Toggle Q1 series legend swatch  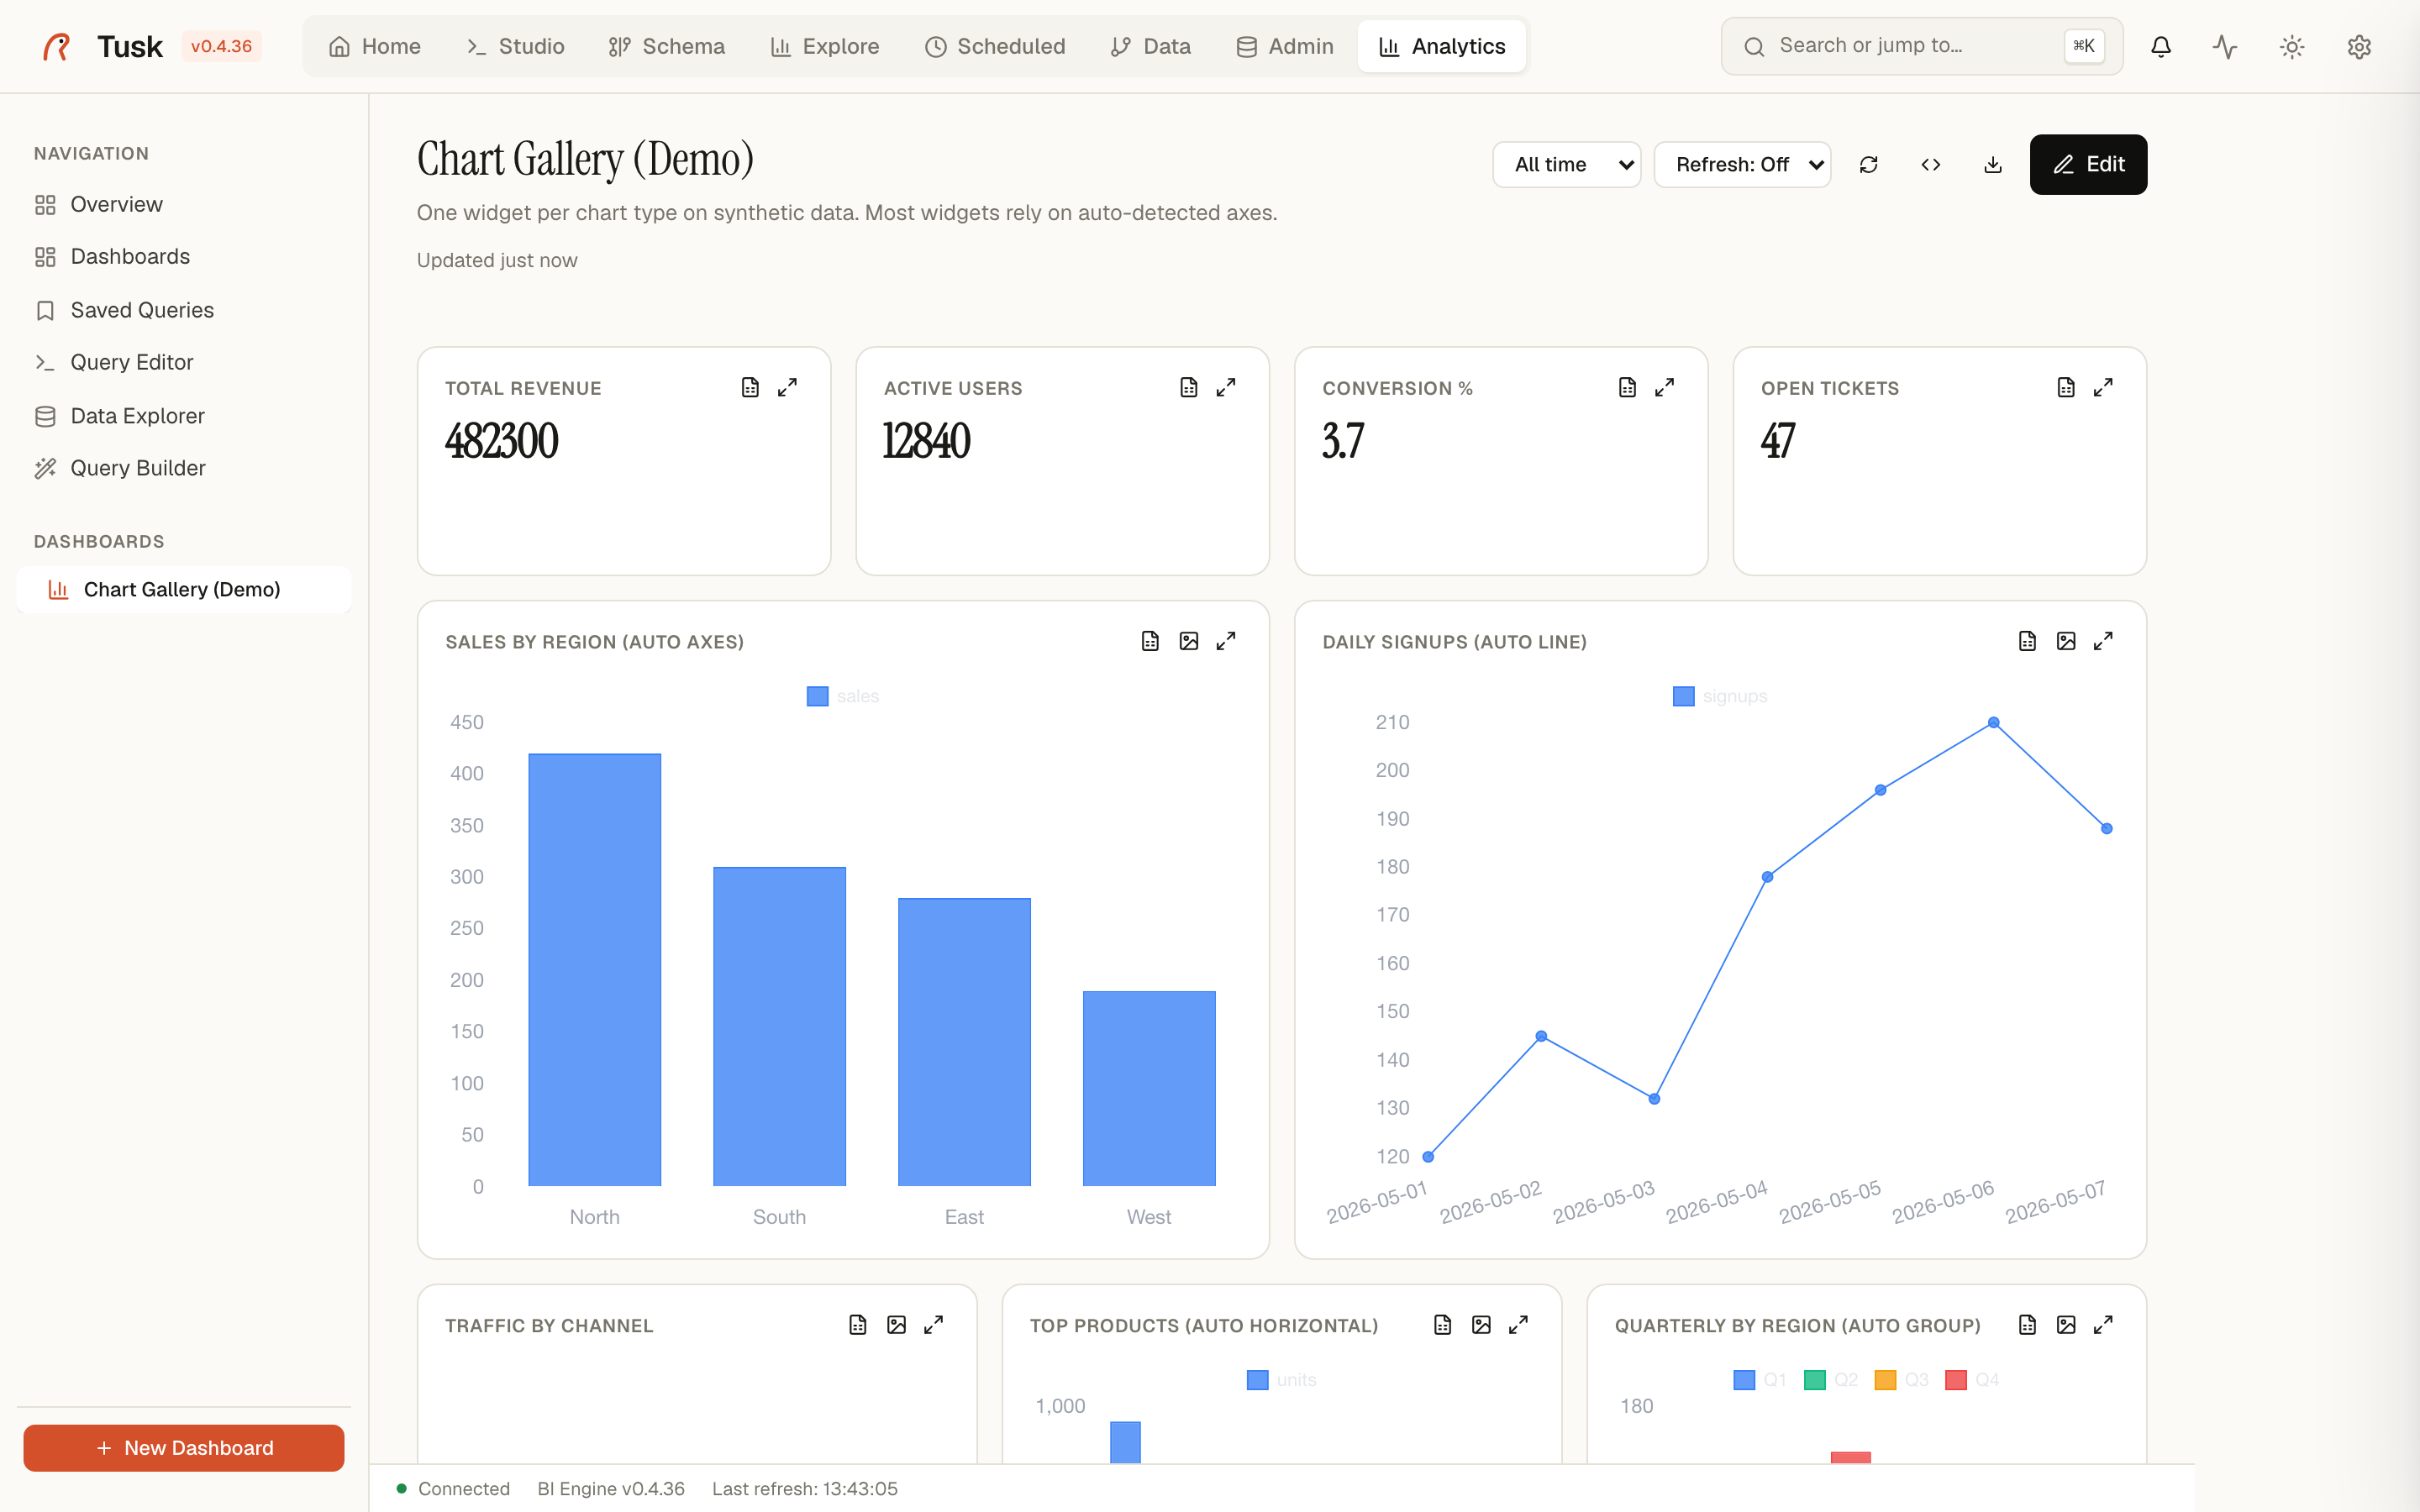tap(1744, 1380)
